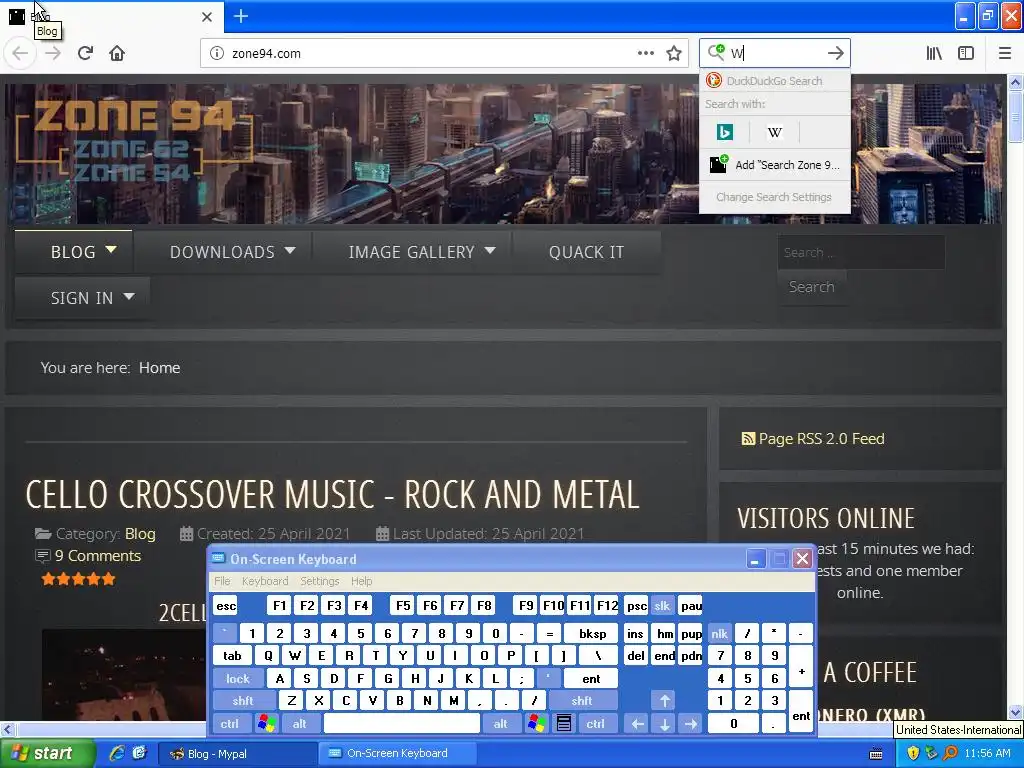The image size is (1024, 768).
Task: Click the bksp key on On-Screen Keyboard
Action: pos(592,633)
